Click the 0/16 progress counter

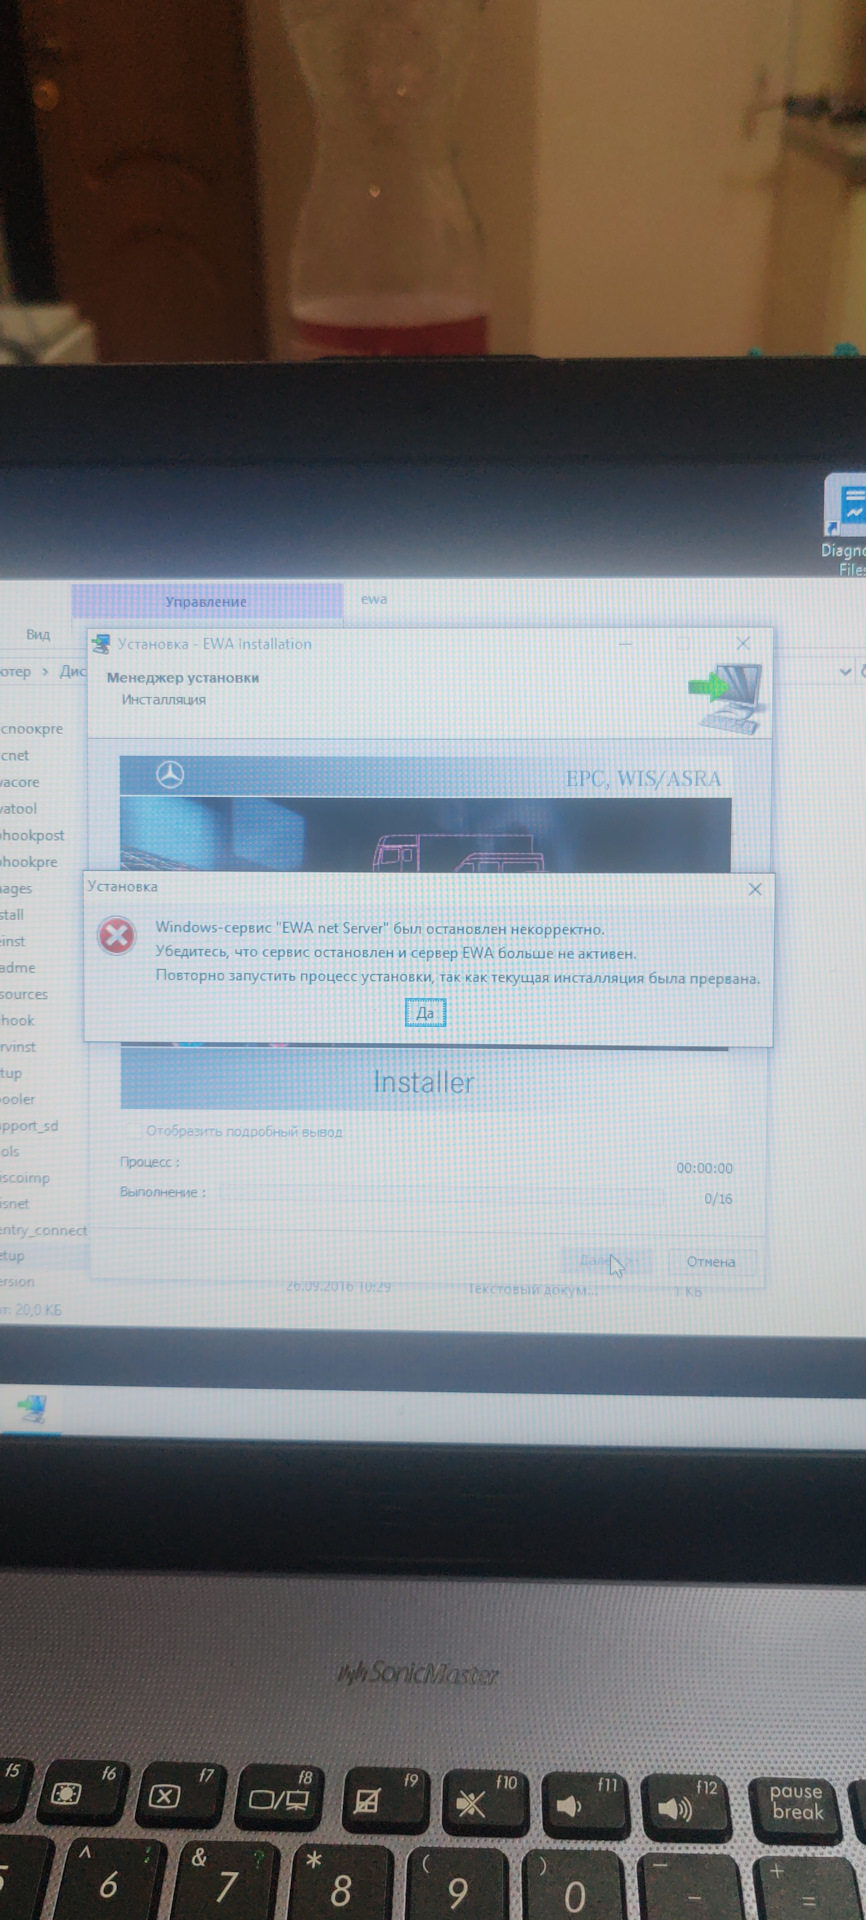click(x=718, y=1198)
